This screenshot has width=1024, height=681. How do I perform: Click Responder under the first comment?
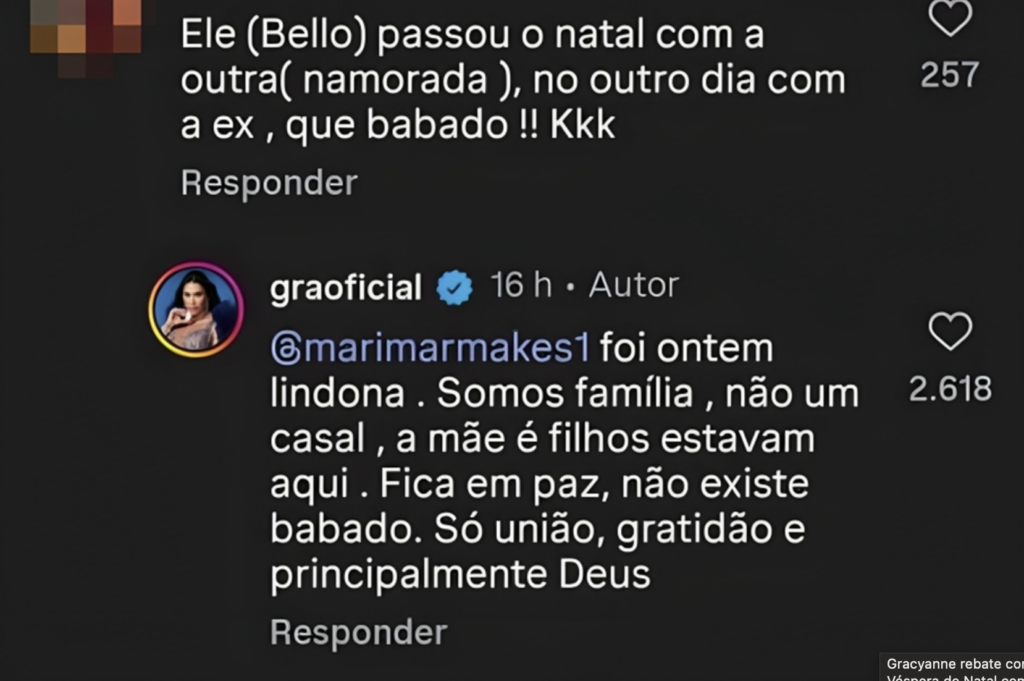(269, 183)
